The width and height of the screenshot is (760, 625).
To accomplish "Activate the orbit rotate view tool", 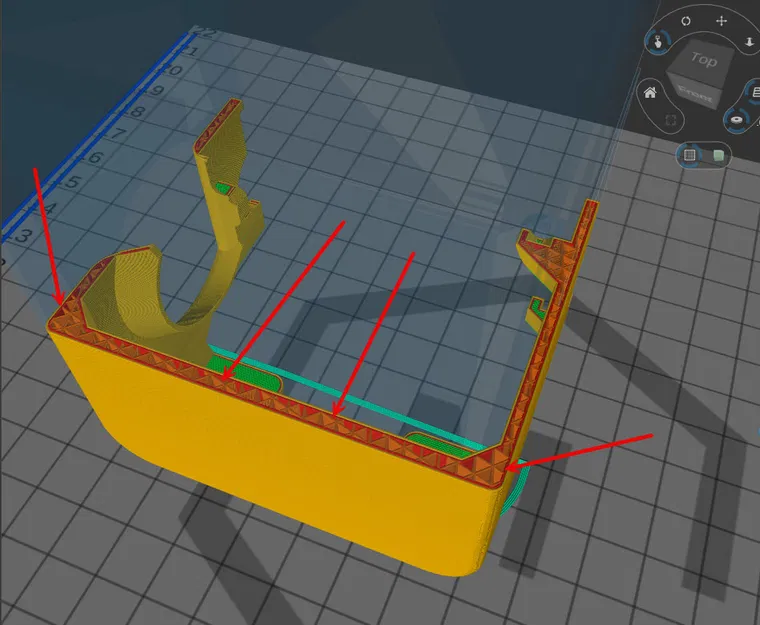I will point(686,21).
